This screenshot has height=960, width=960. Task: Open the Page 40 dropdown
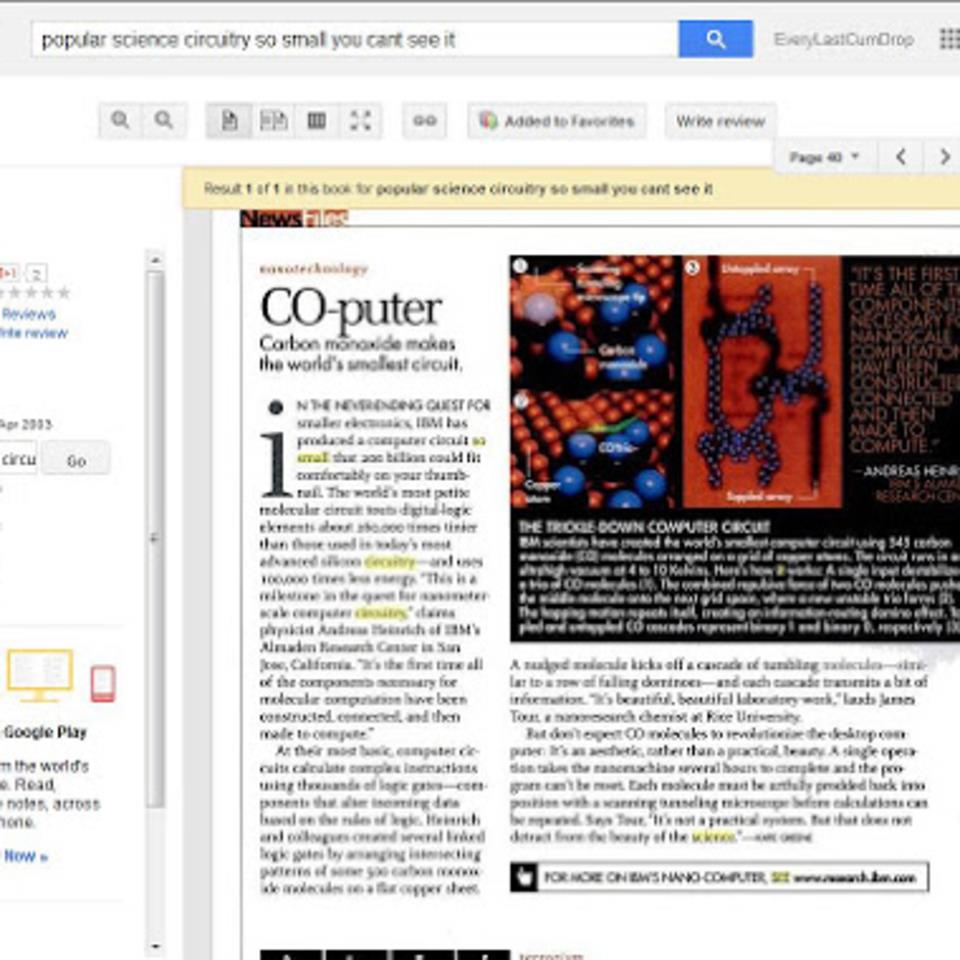(824, 157)
